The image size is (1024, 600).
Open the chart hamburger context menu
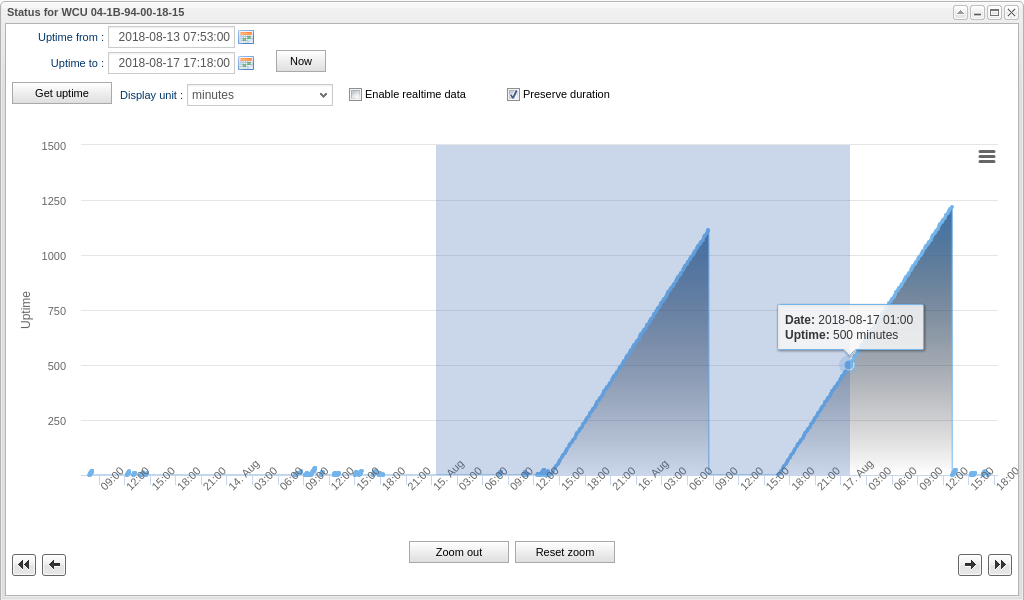(x=986, y=156)
